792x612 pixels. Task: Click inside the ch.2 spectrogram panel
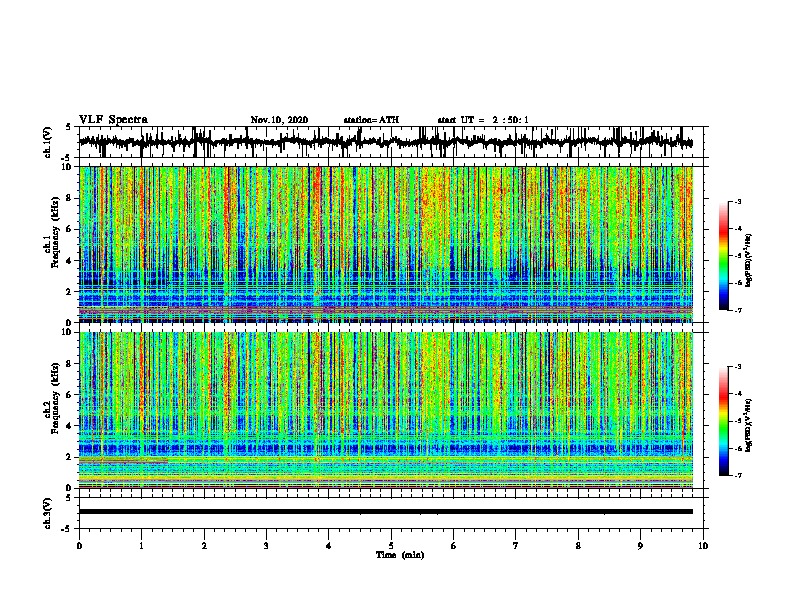click(x=386, y=410)
